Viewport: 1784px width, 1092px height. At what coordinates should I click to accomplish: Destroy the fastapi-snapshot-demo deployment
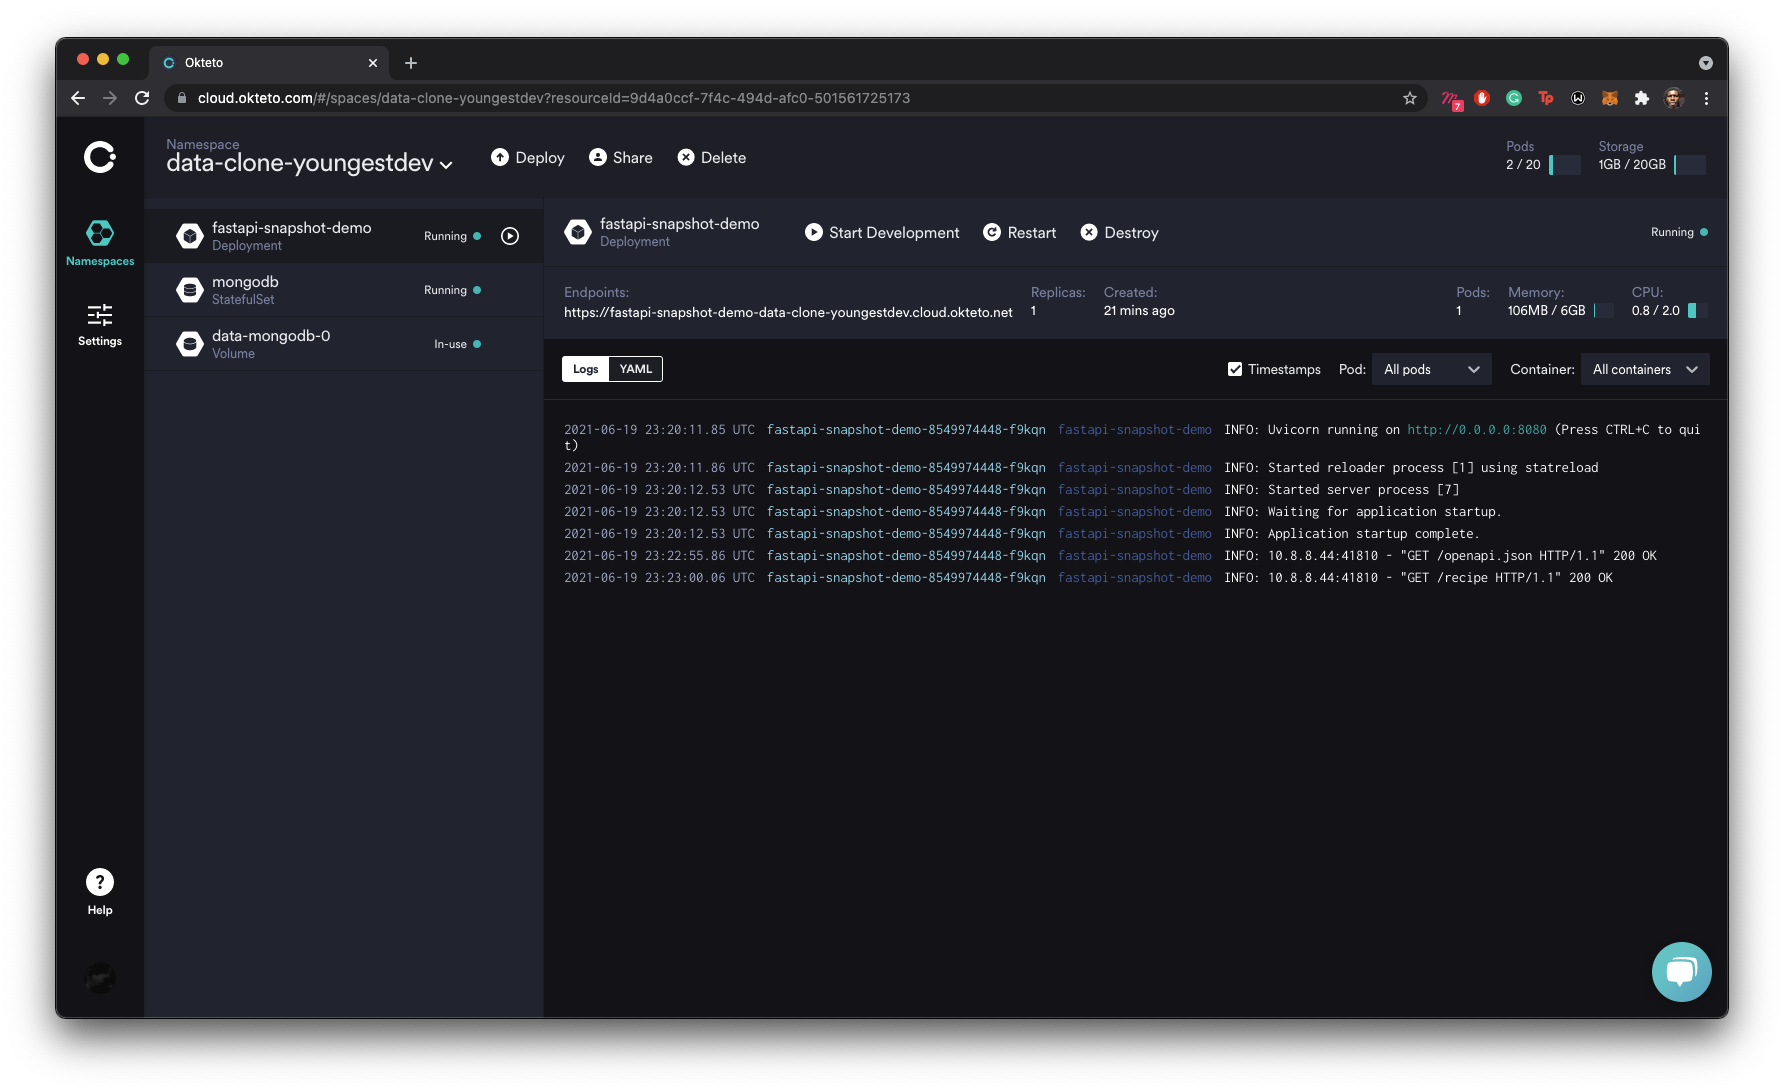coord(1120,233)
